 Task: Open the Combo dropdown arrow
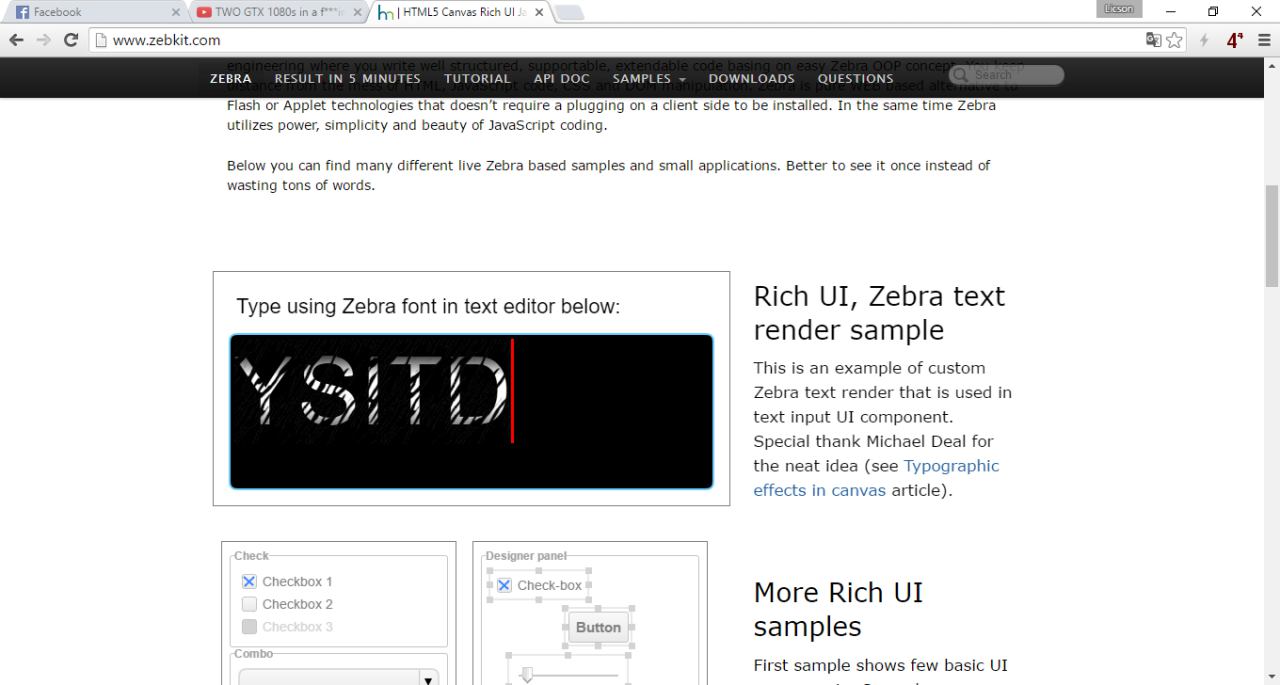(x=429, y=679)
